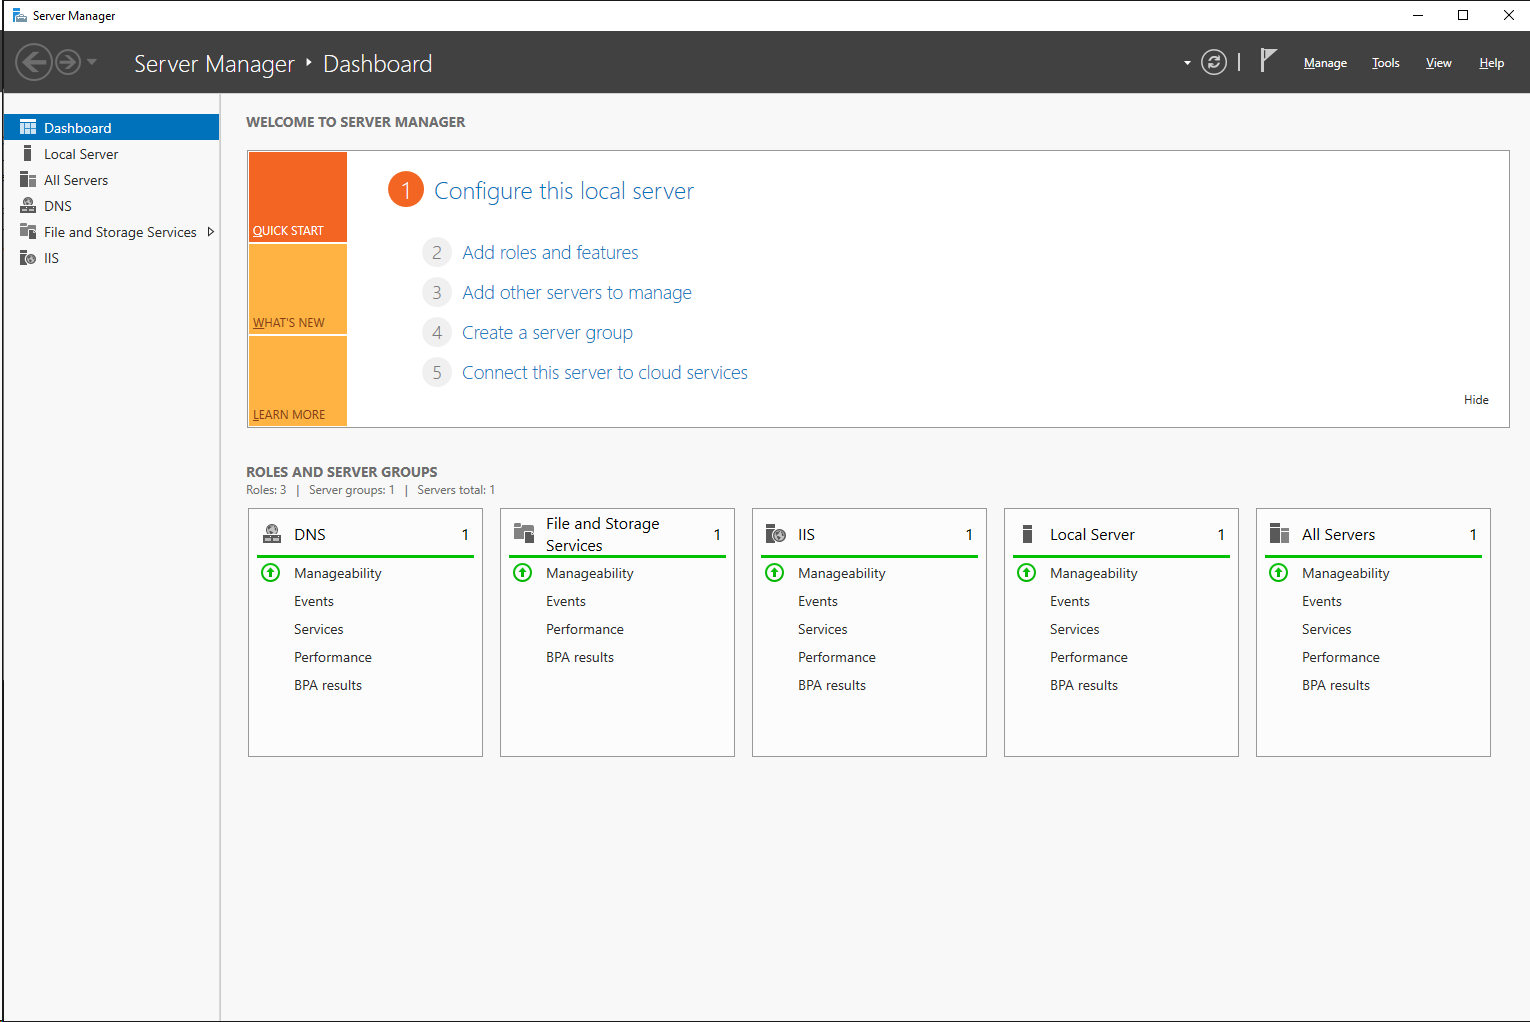Click the DNS icon in the sidebar
Image resolution: width=1530 pixels, height=1022 pixels.
[28, 206]
